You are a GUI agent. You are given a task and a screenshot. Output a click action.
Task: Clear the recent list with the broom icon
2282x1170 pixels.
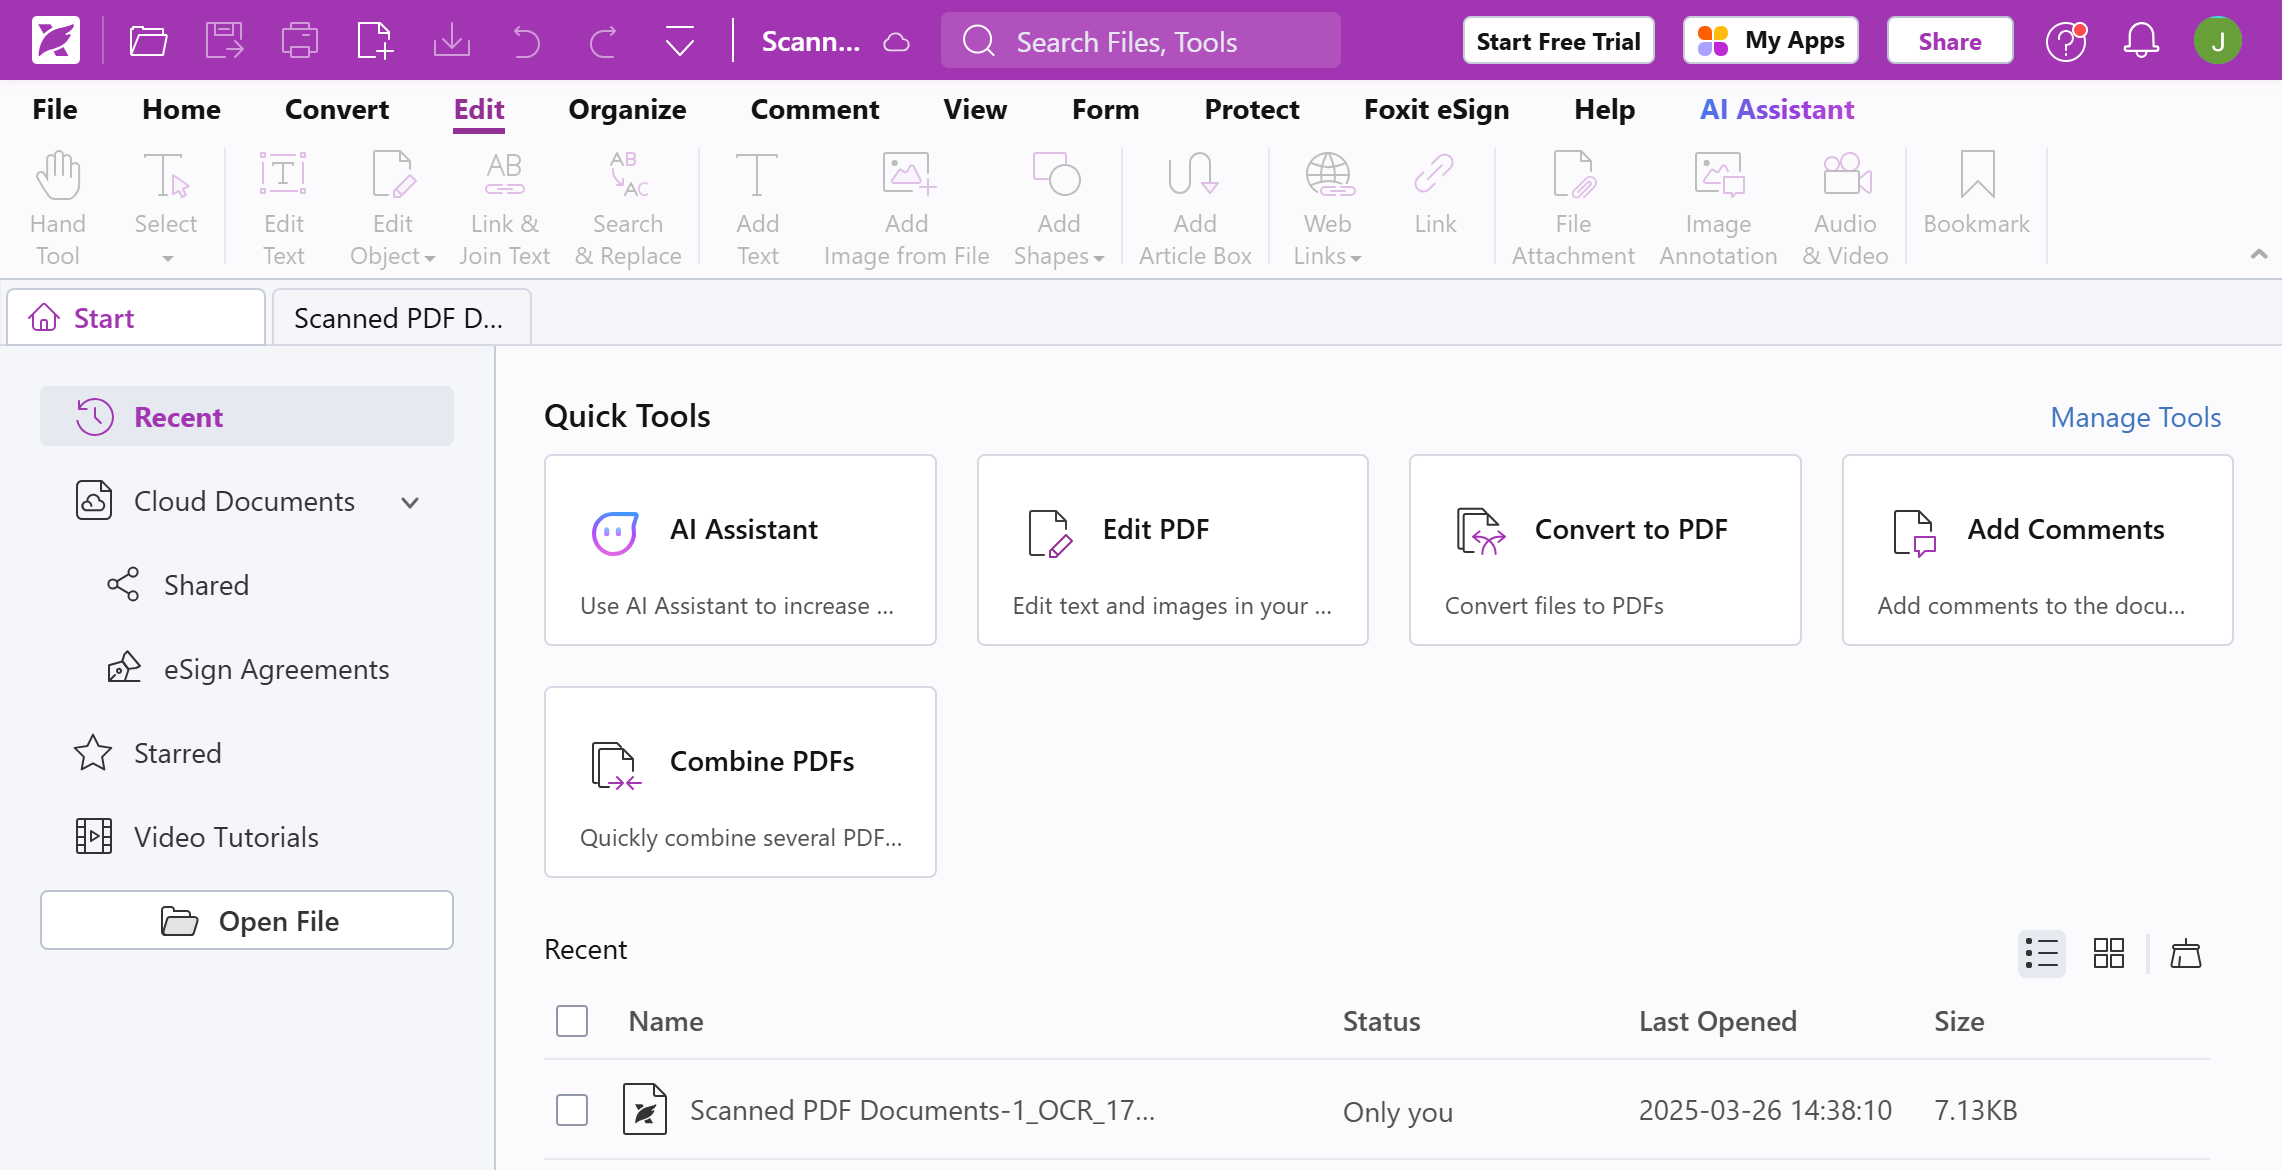(x=2185, y=954)
